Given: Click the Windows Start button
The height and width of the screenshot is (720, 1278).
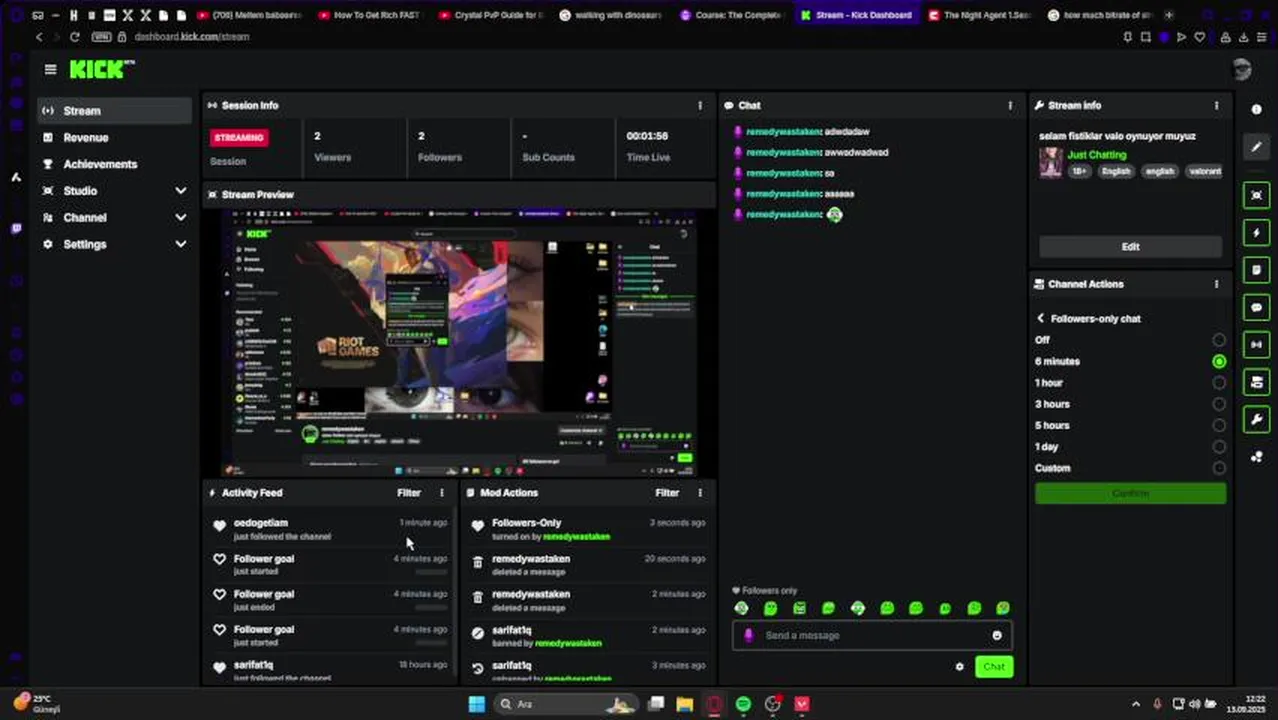Looking at the screenshot, I should [476, 704].
